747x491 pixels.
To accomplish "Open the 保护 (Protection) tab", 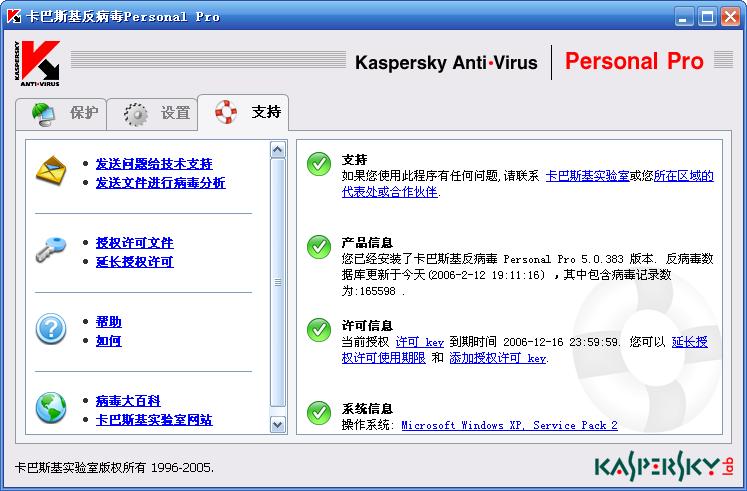I will [61, 114].
